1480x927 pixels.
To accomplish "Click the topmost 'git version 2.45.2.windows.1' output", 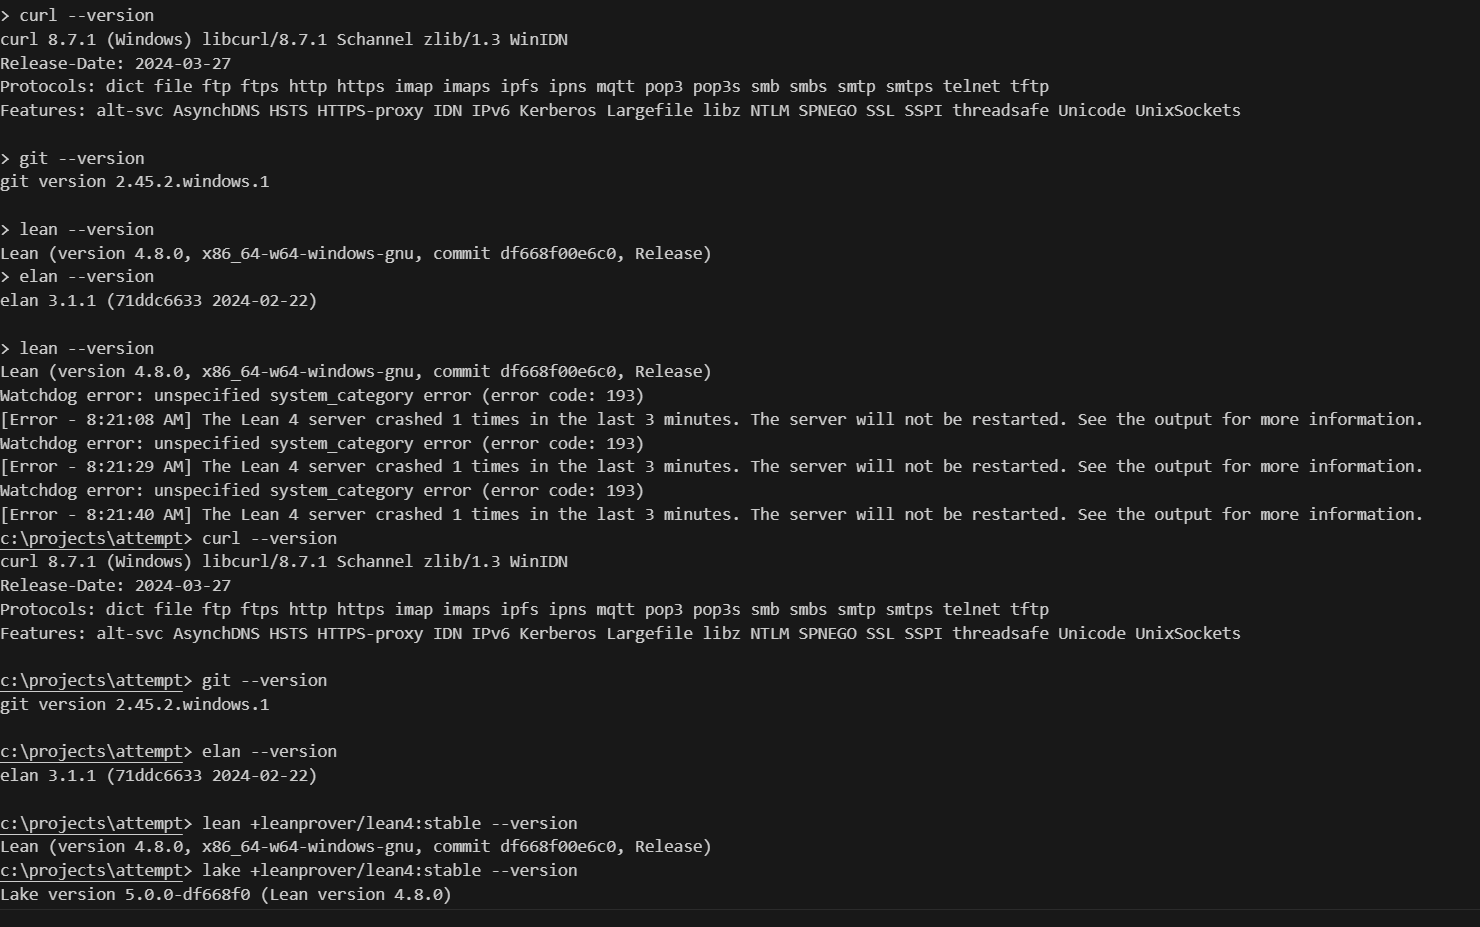I will click(x=135, y=181).
